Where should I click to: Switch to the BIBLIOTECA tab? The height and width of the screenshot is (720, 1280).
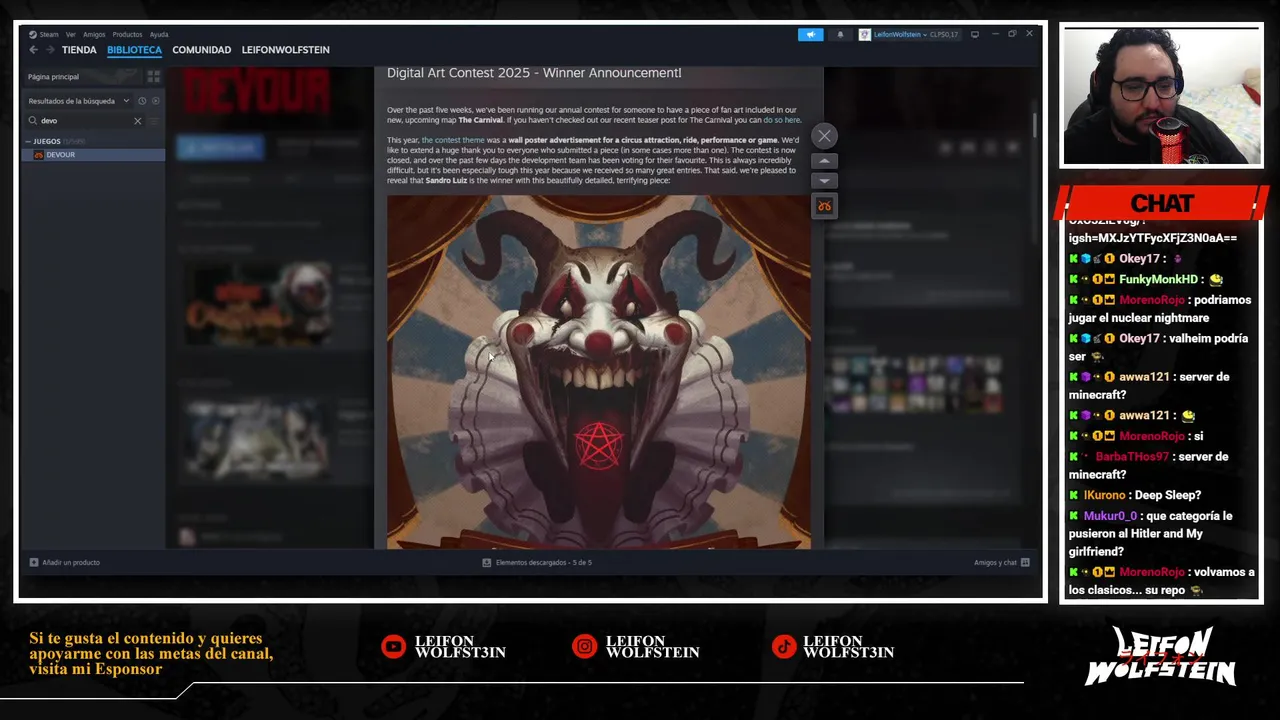pyautogui.click(x=134, y=50)
